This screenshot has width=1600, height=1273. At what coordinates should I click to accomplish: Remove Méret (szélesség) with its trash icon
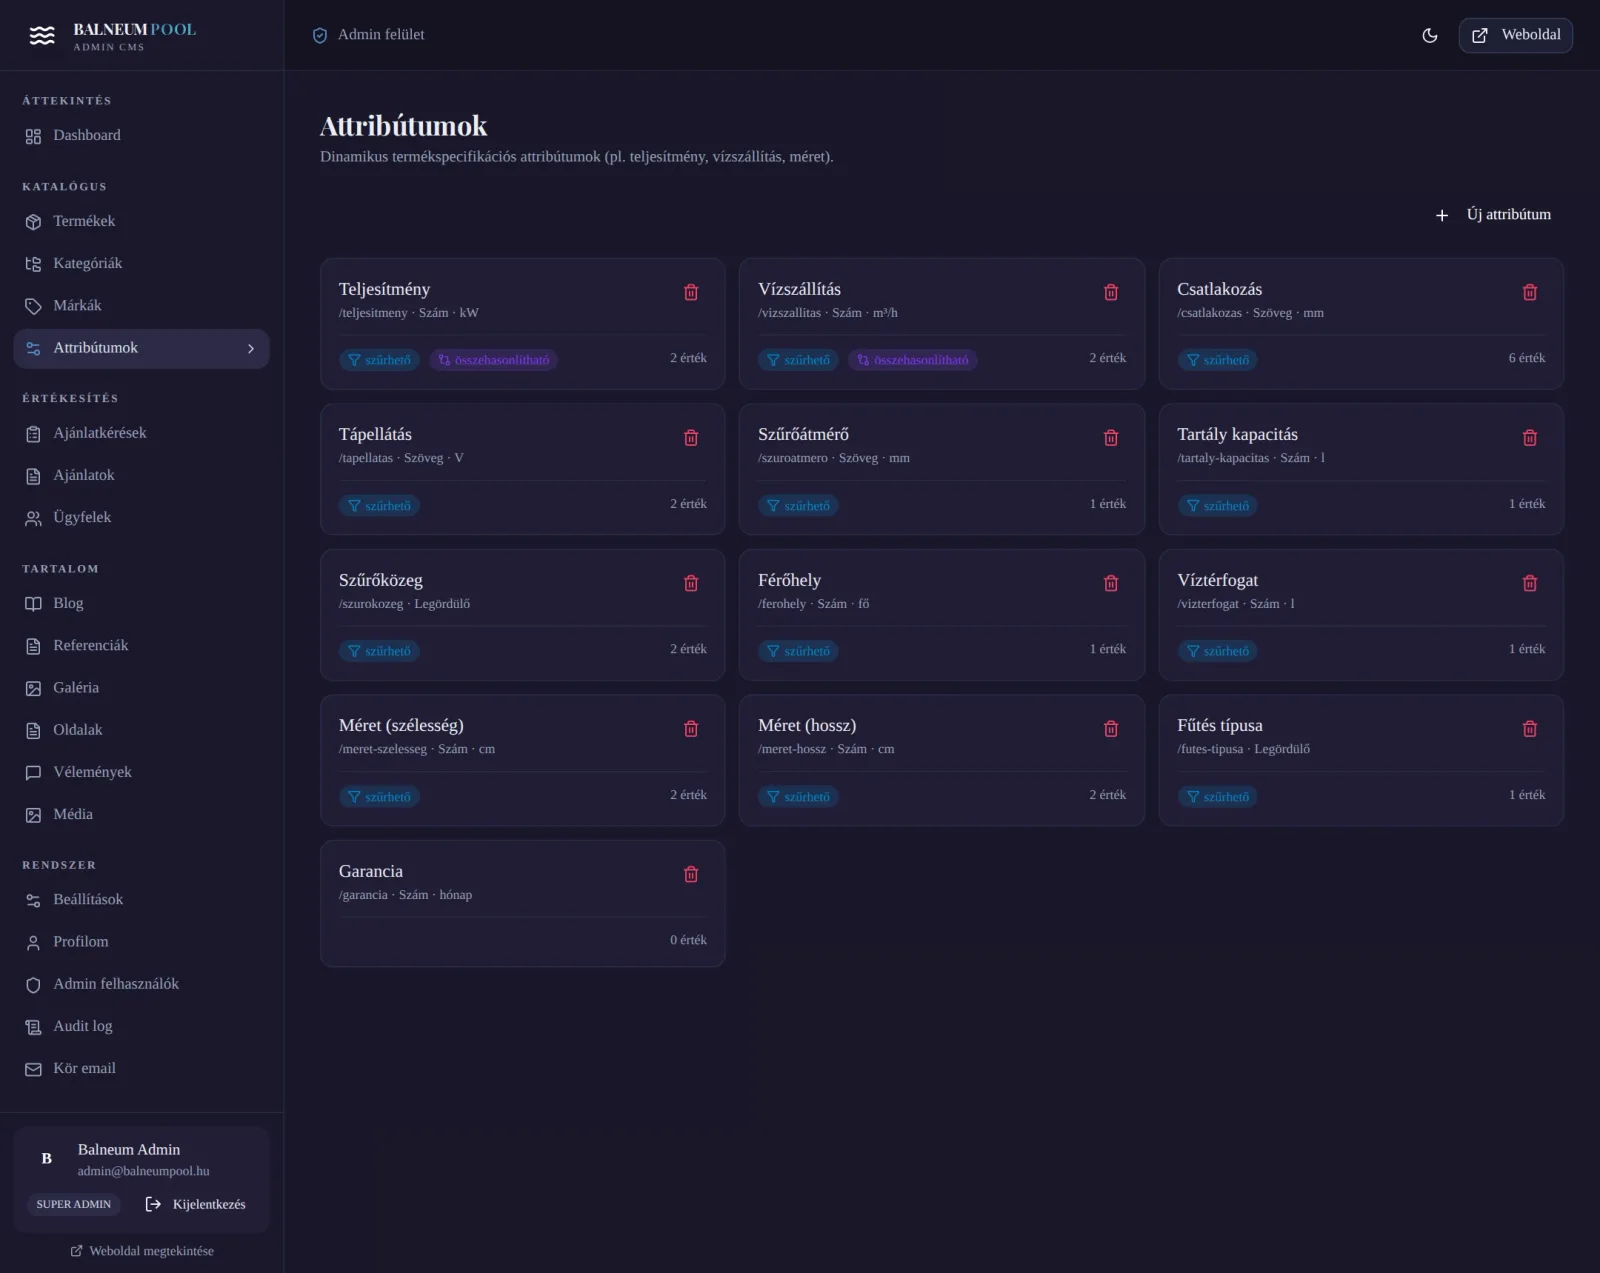tap(691, 729)
